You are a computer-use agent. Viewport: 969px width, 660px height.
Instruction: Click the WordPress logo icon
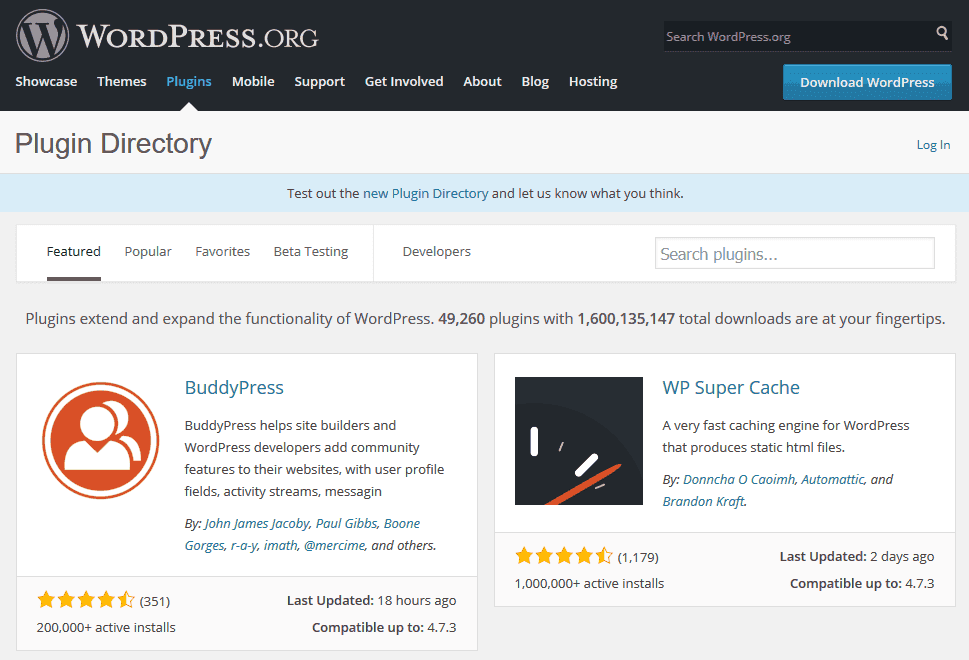(x=42, y=35)
